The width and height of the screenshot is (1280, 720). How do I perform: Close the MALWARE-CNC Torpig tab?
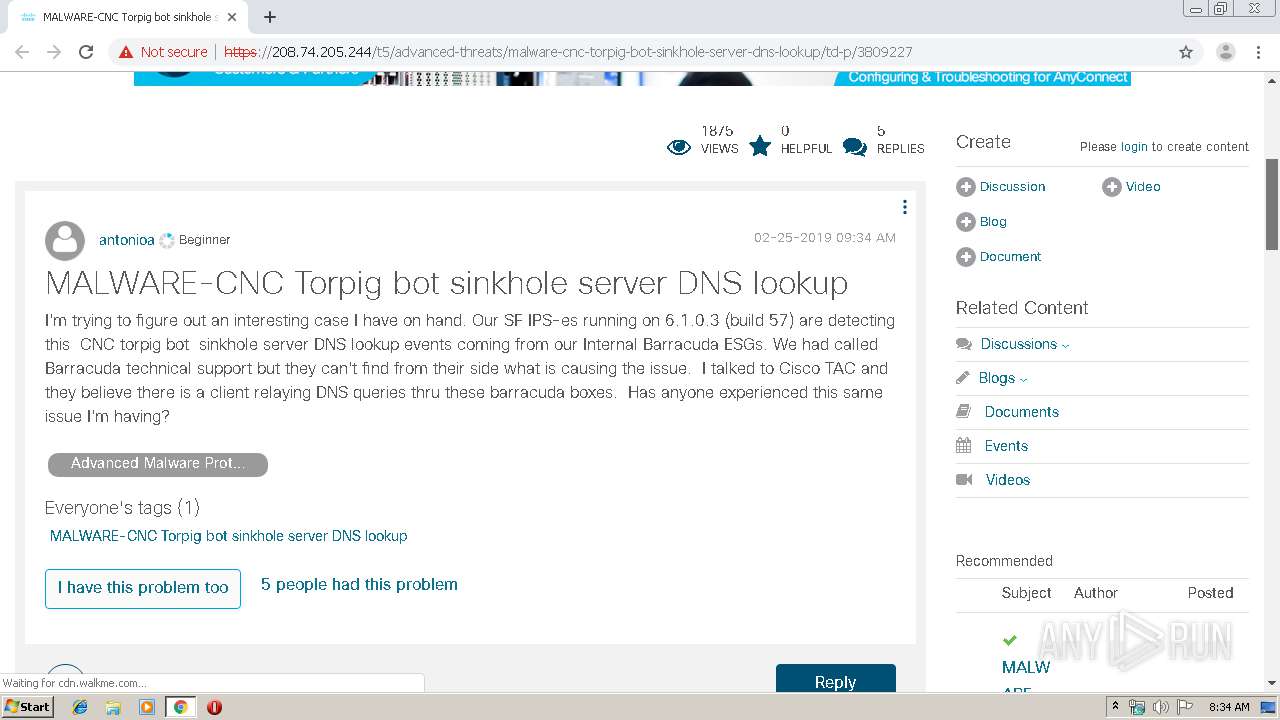232,17
